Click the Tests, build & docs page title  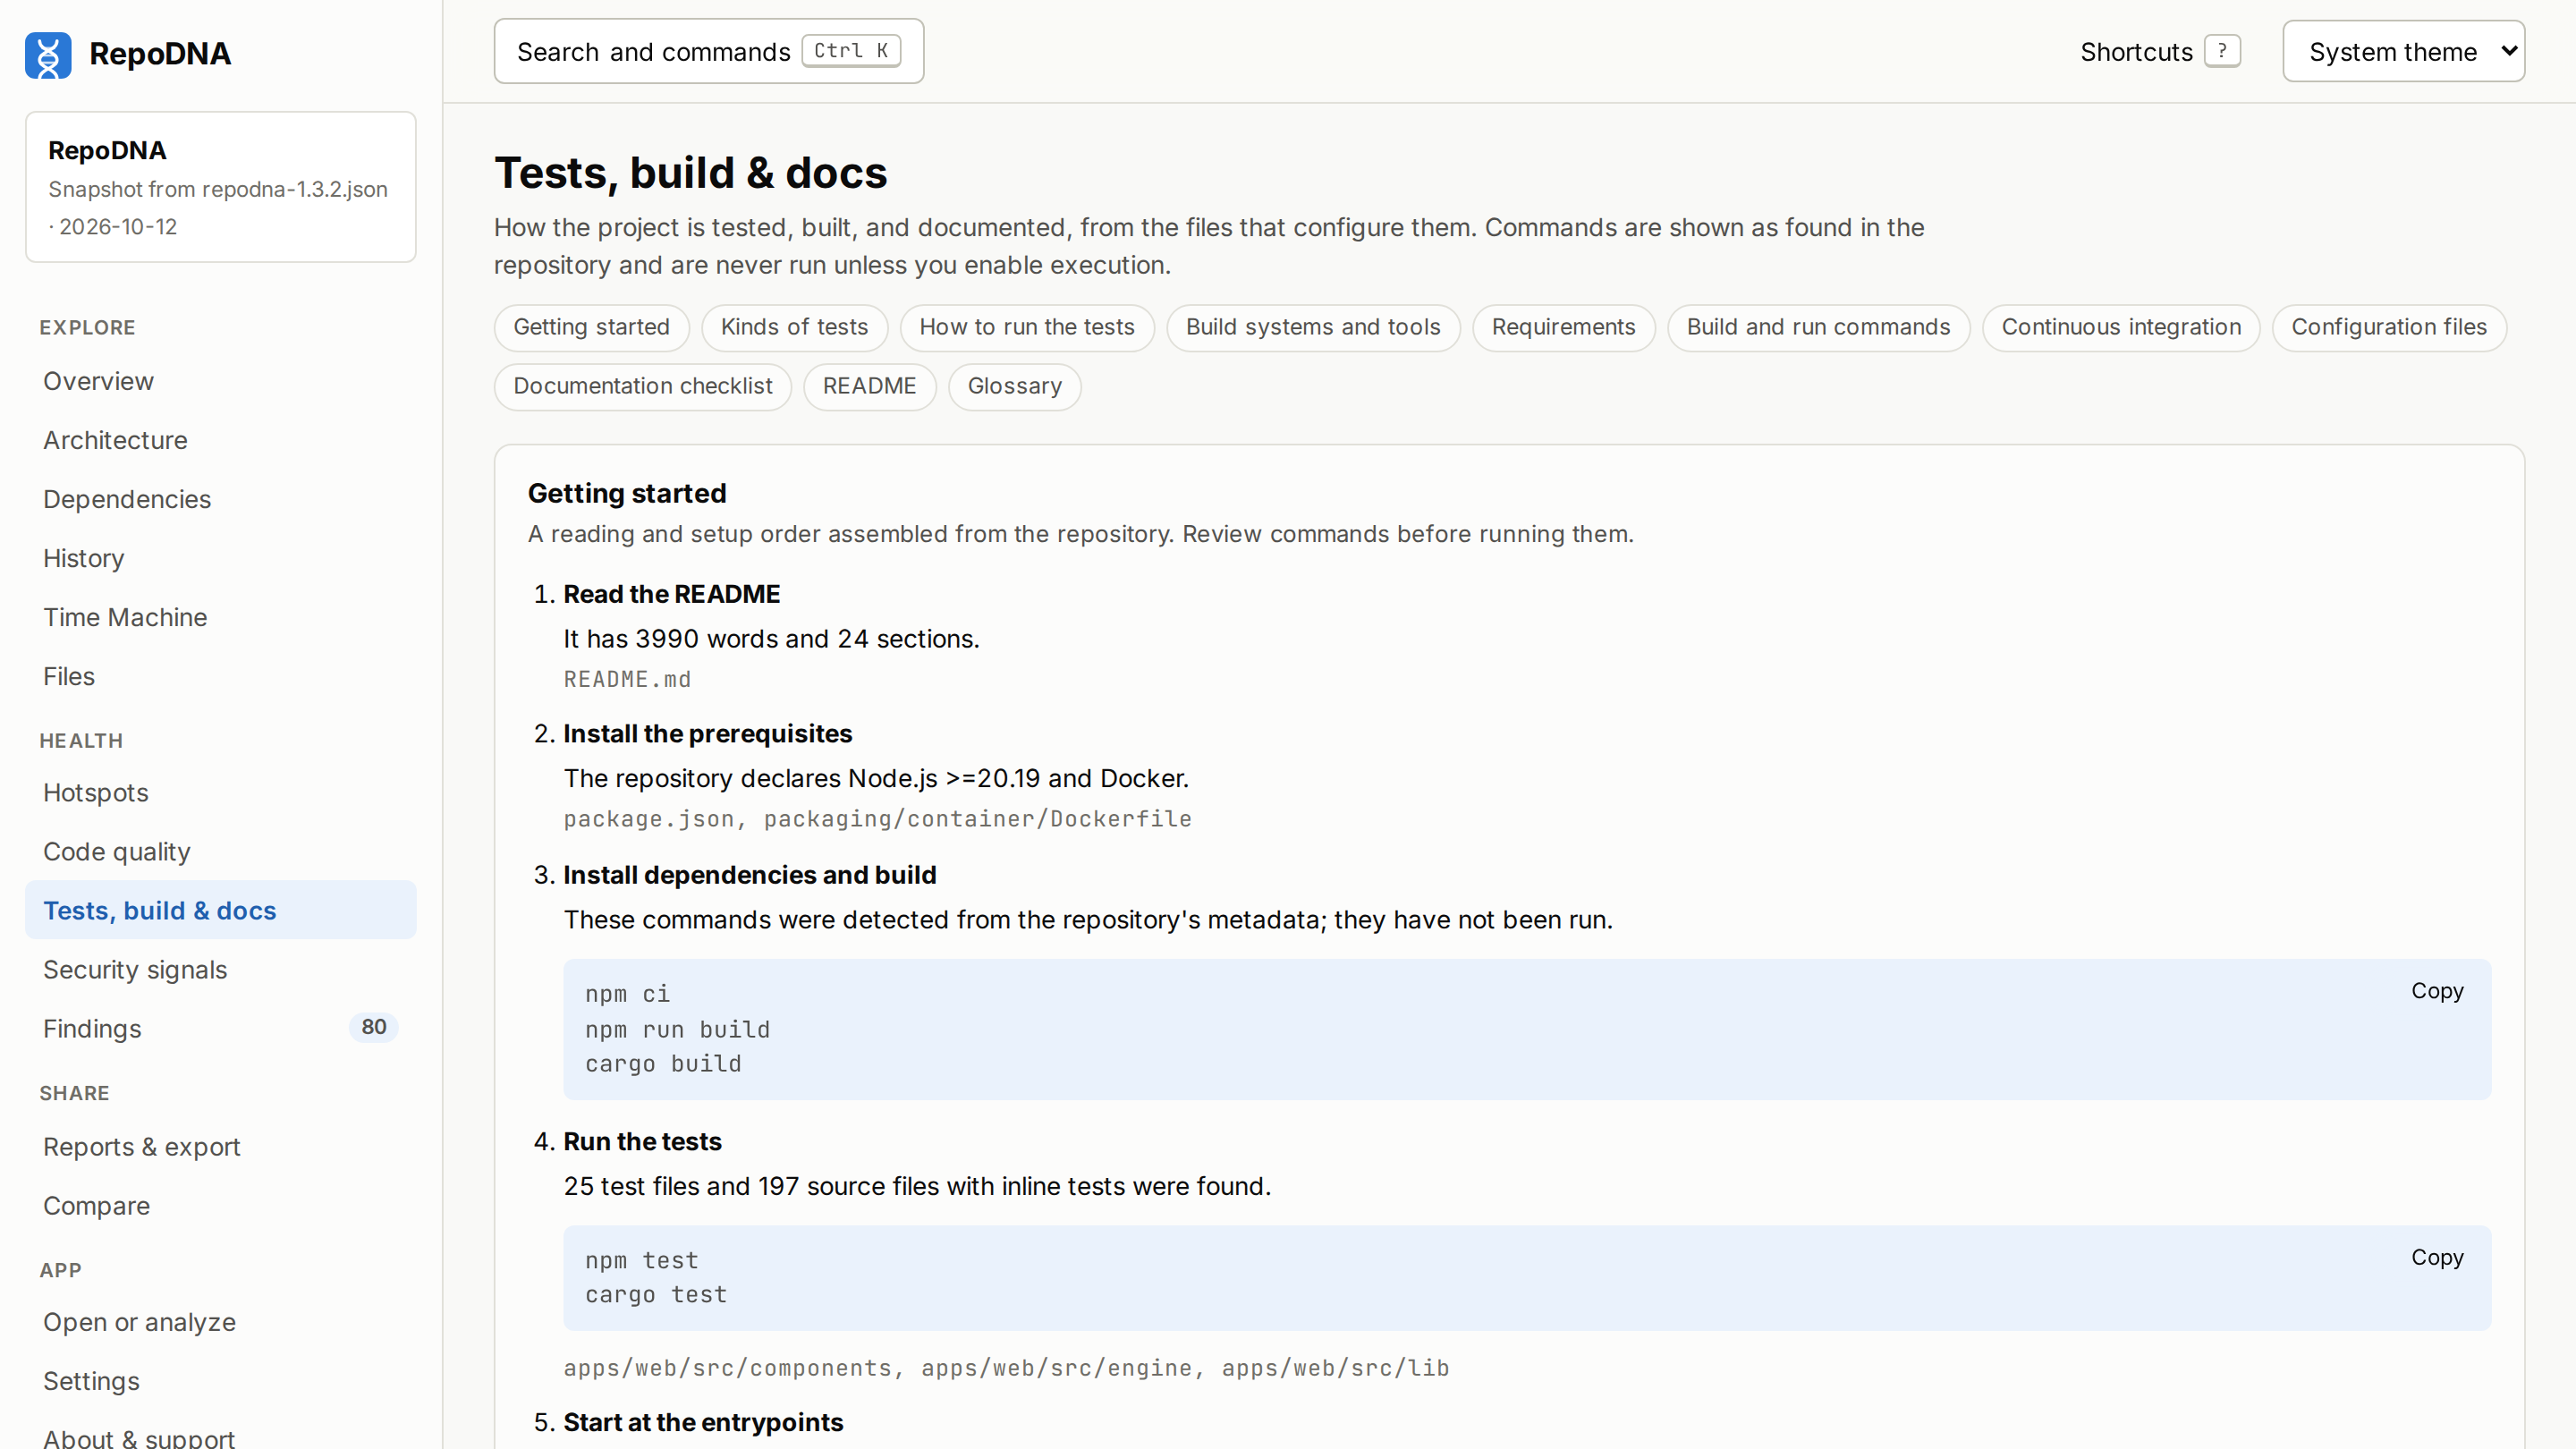click(x=690, y=173)
